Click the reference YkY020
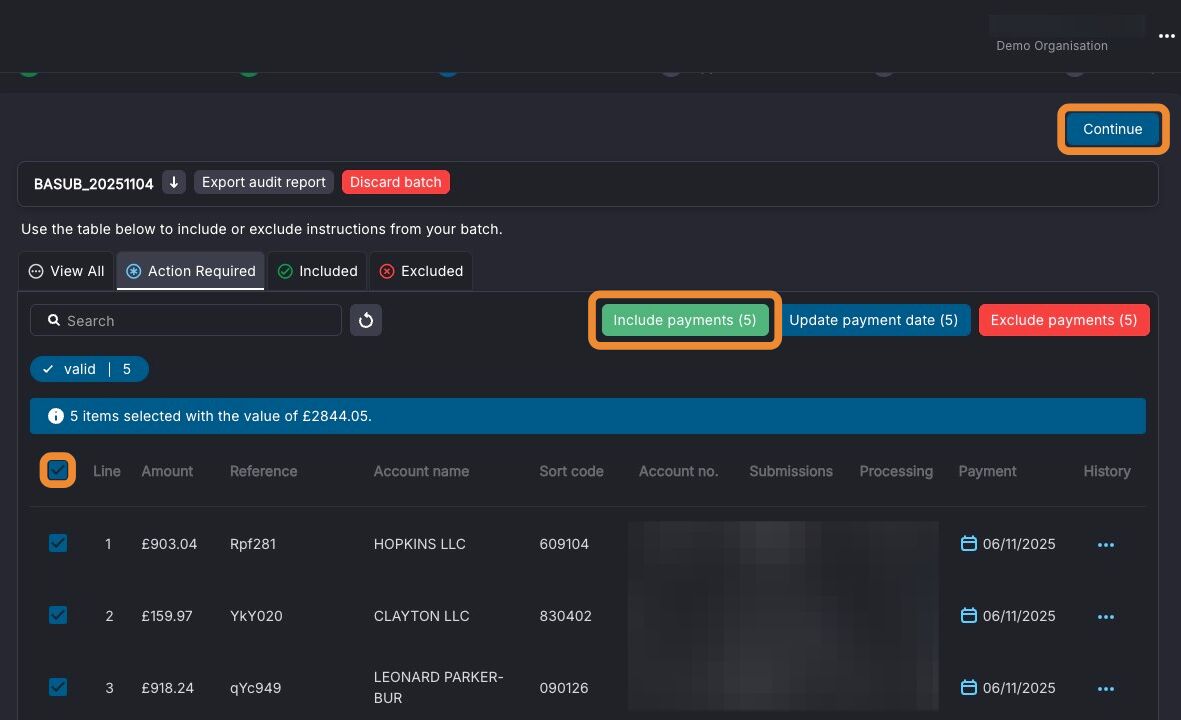The width and height of the screenshot is (1181, 720). pyautogui.click(x=256, y=616)
